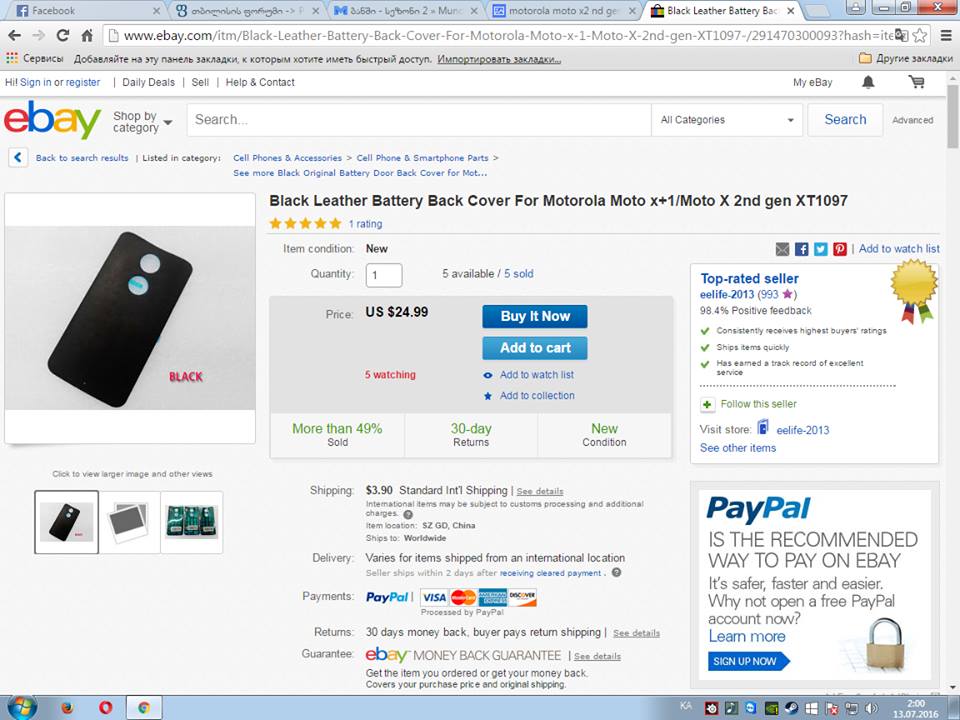Viewport: 960px width, 720px height.
Task: Select the black cover thumbnail
Action: coord(66,522)
